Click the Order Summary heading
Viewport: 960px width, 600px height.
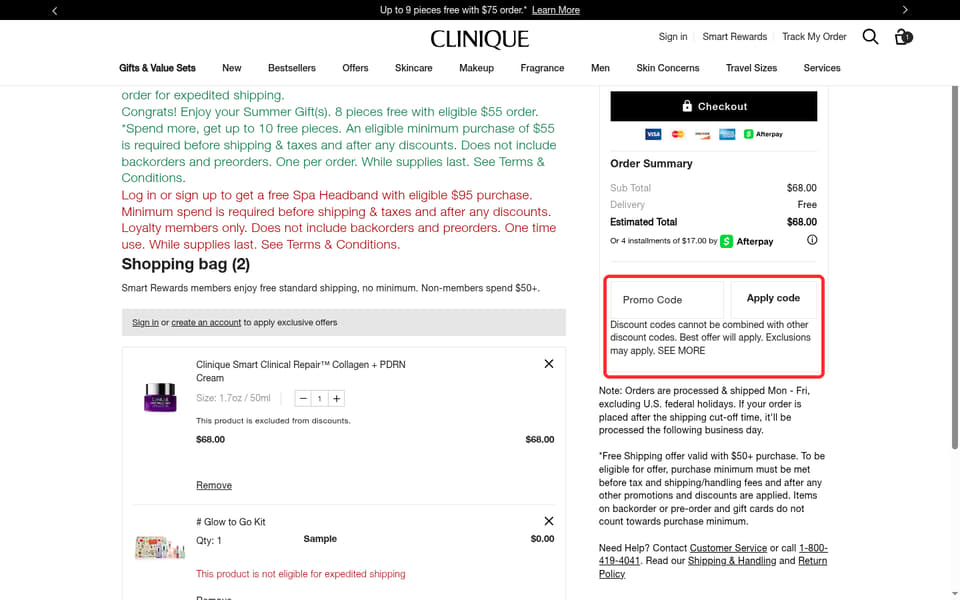click(651, 163)
